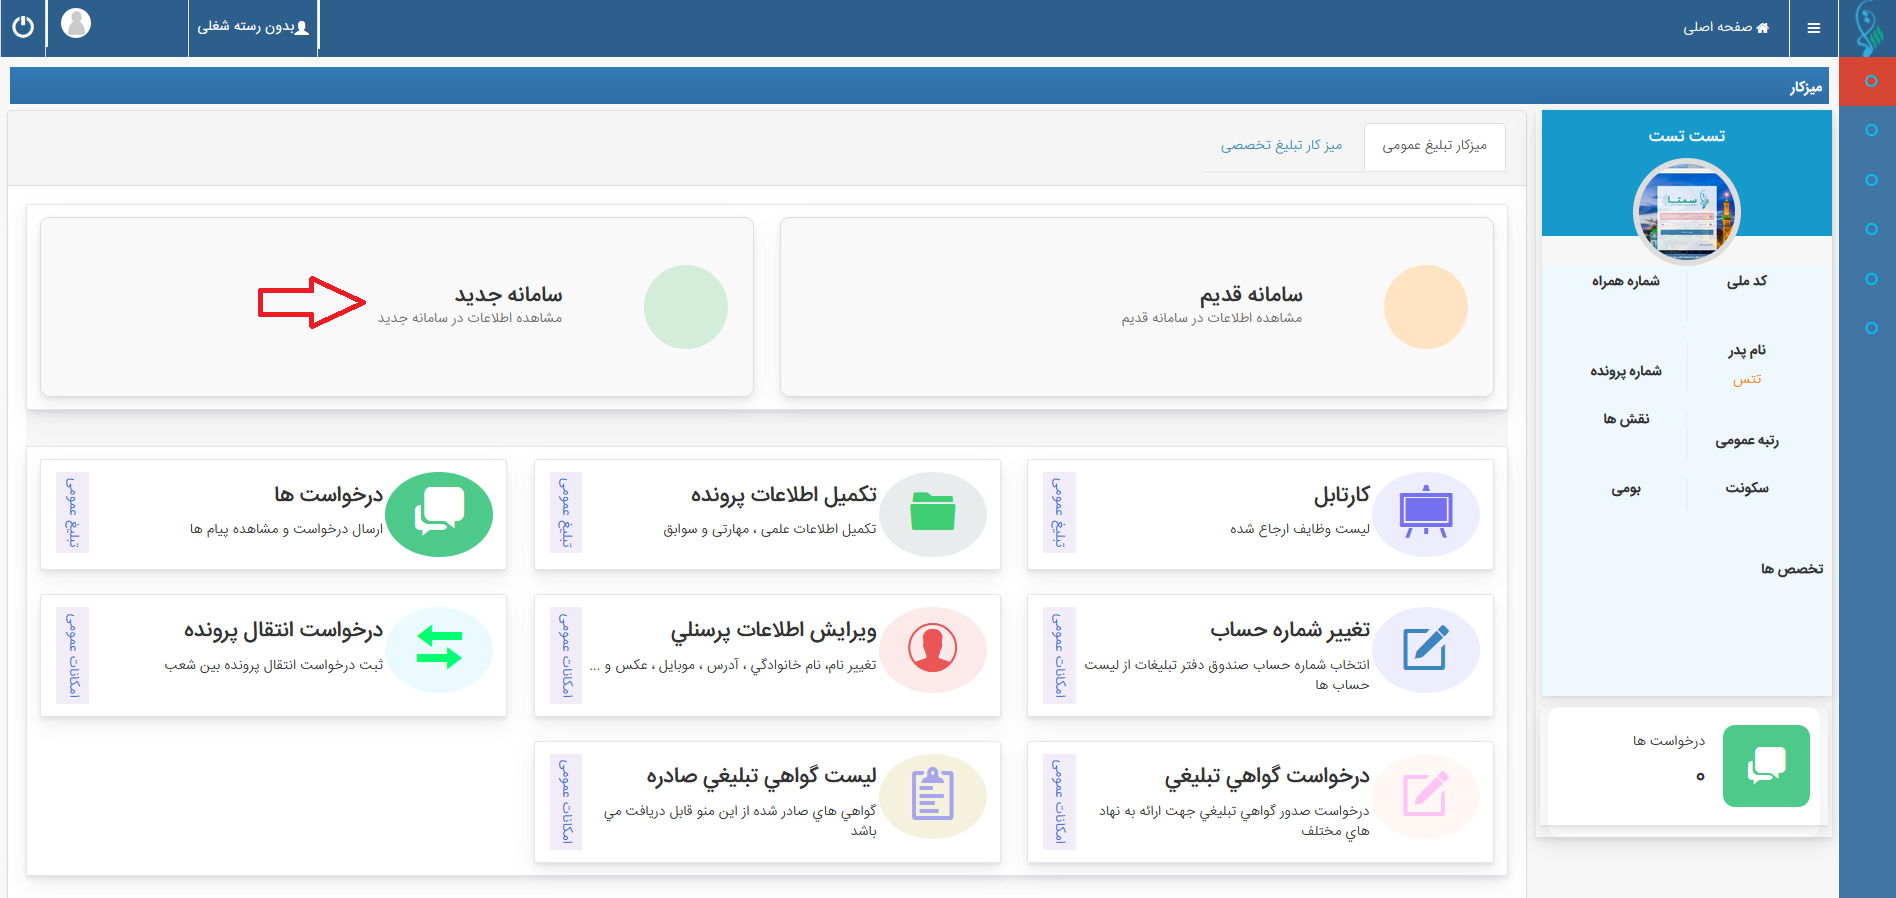Go to صفحه اصلی home link

tap(1726, 27)
